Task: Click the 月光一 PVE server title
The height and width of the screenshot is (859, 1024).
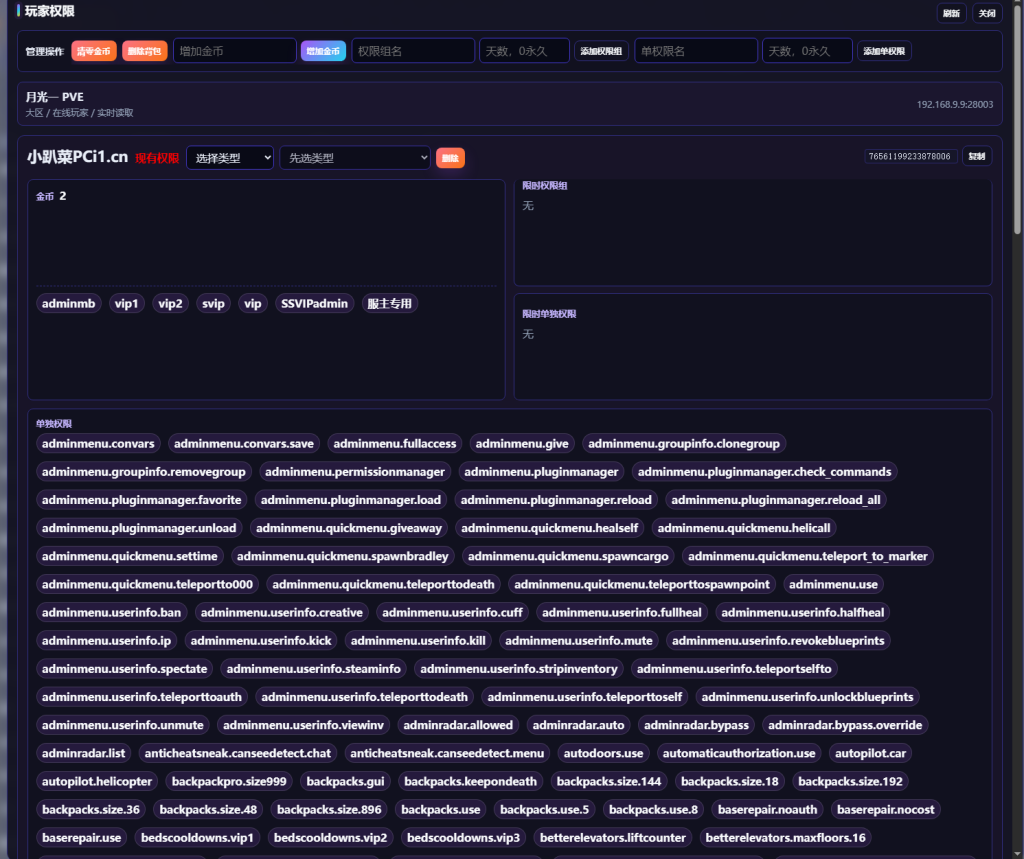Action: 55,97
